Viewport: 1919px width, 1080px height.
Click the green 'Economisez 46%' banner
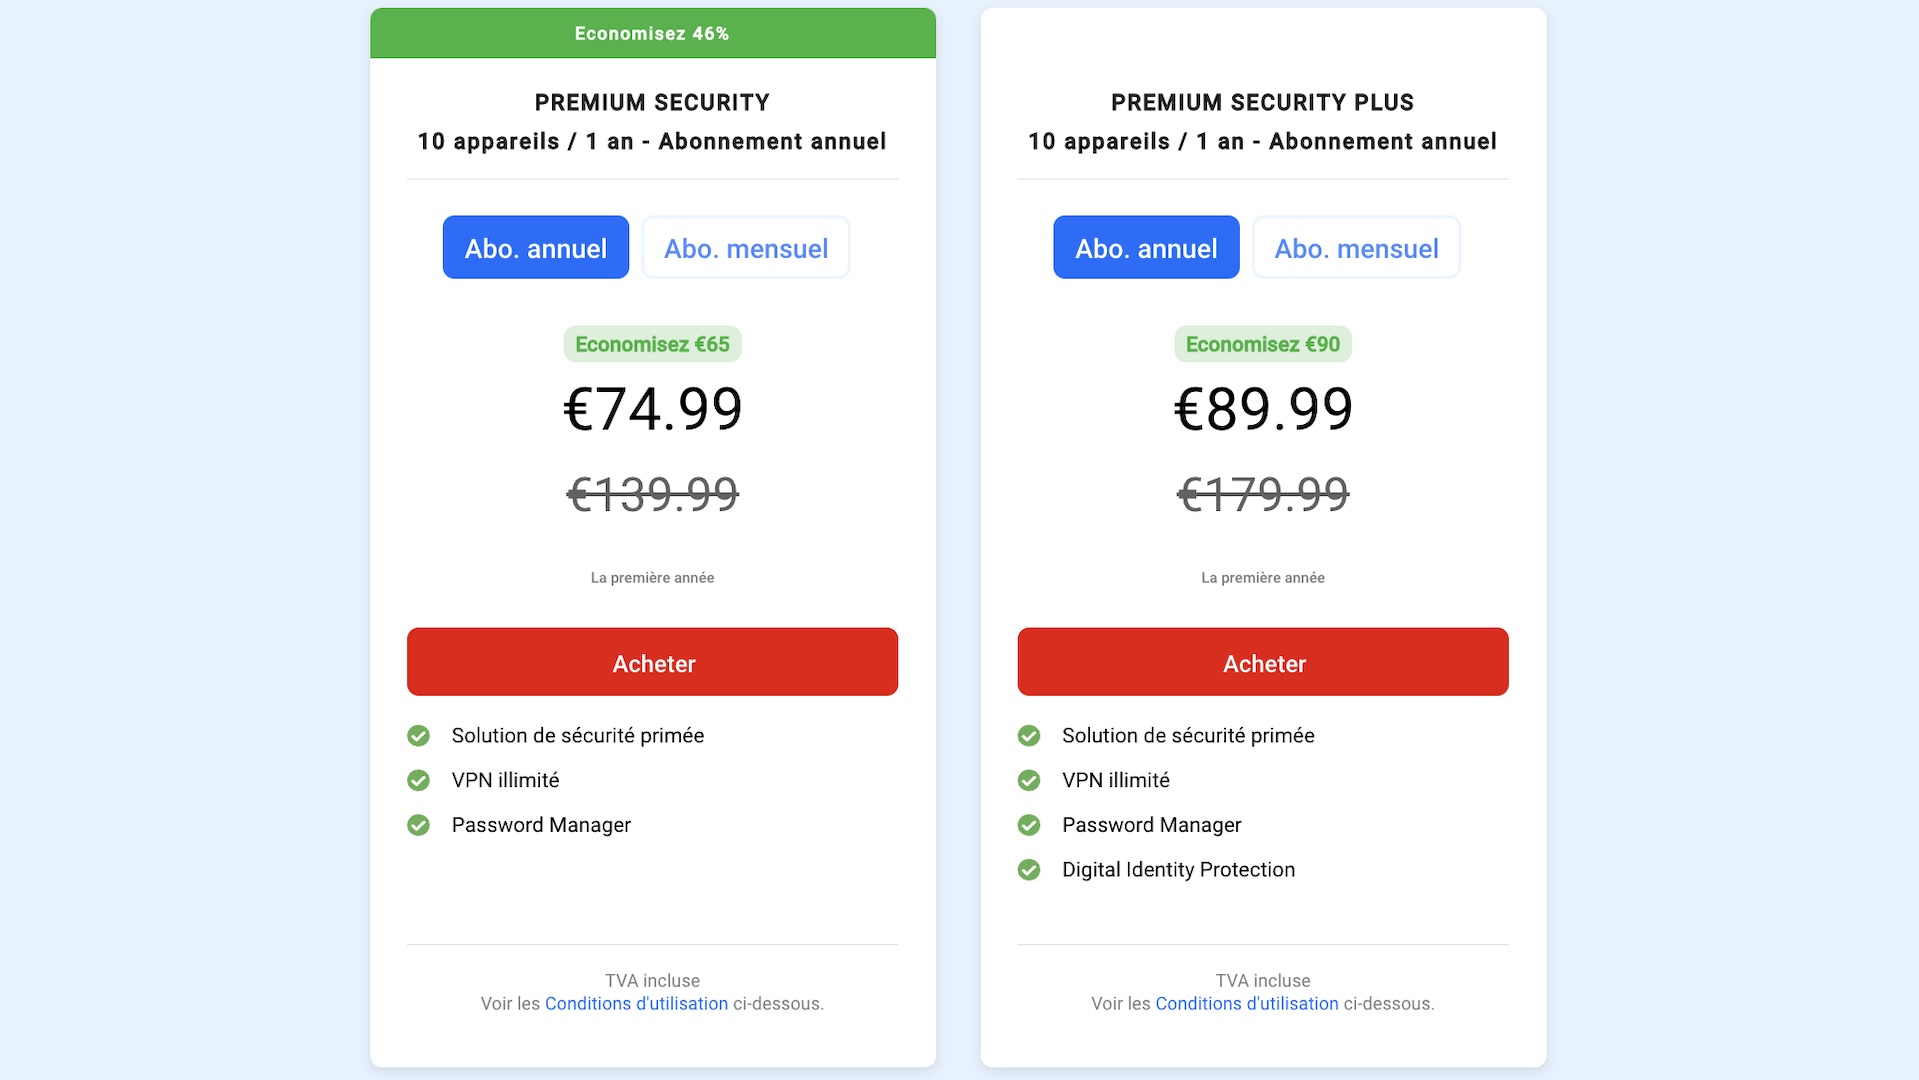tap(653, 33)
